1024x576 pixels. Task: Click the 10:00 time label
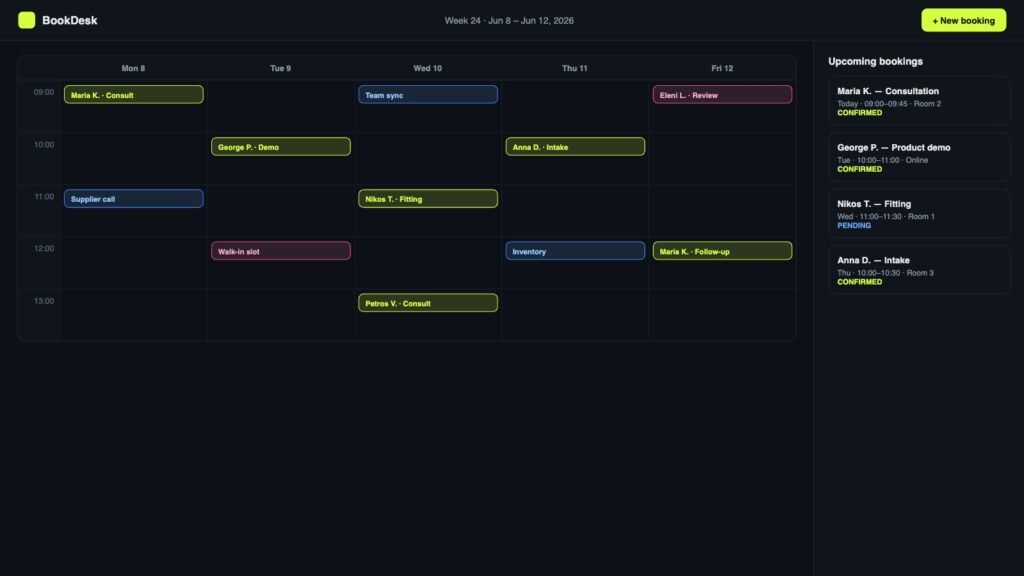tap(44, 144)
